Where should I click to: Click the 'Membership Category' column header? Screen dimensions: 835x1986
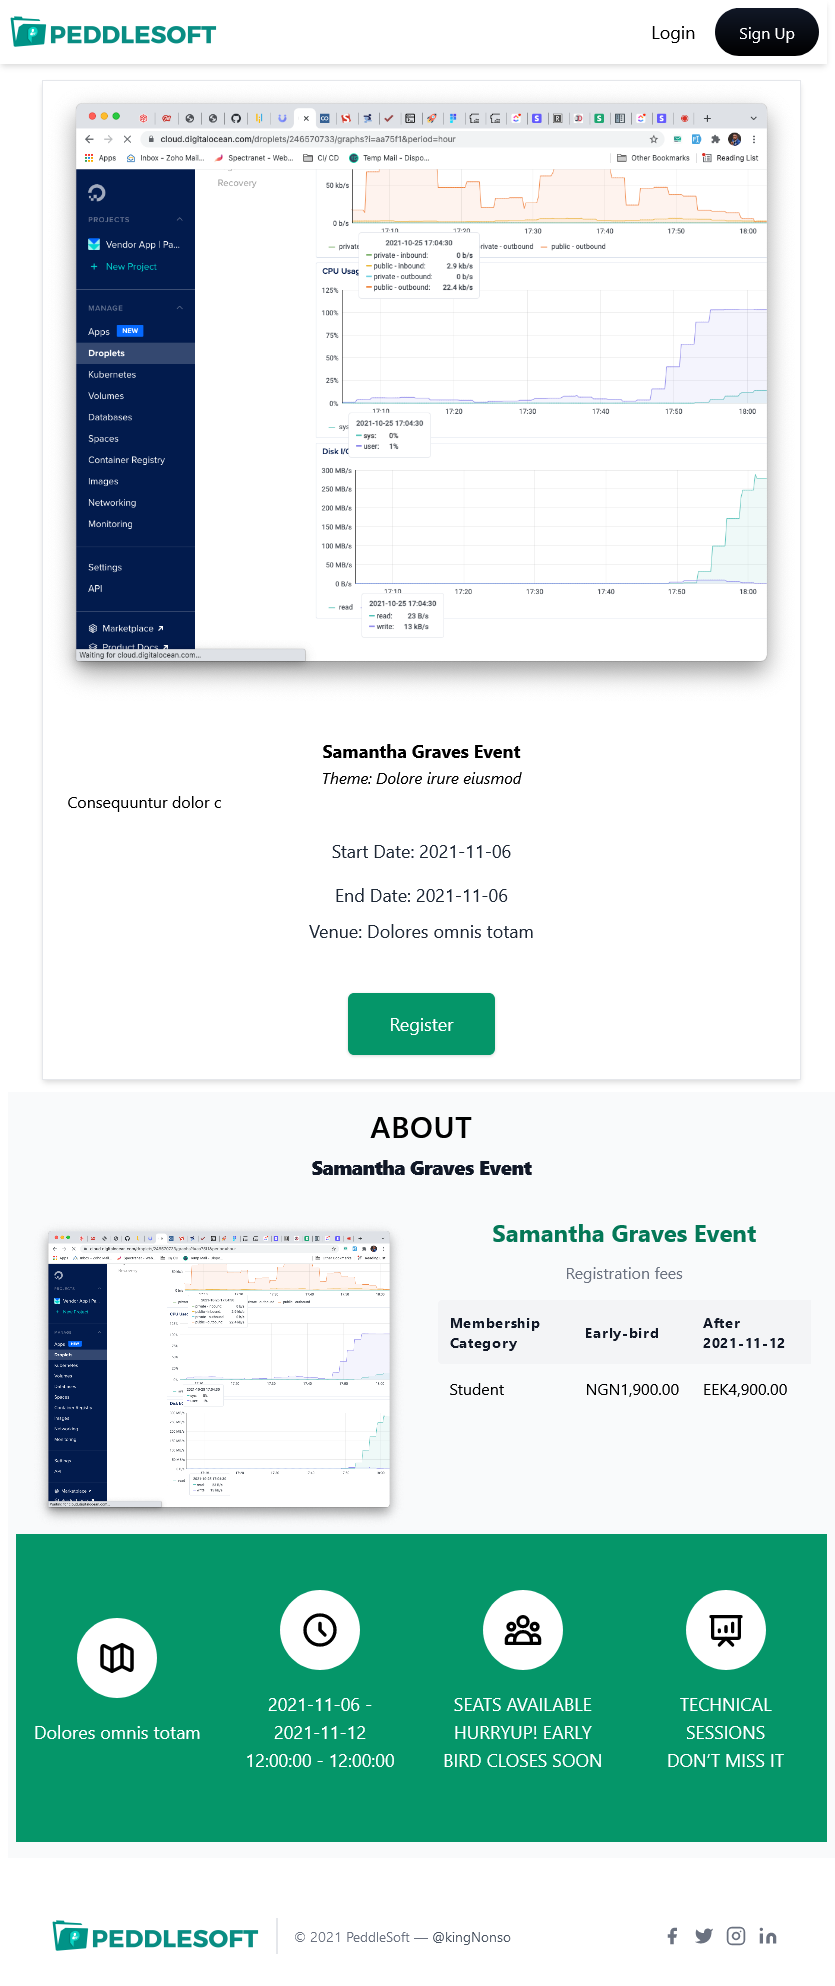tap(495, 1333)
